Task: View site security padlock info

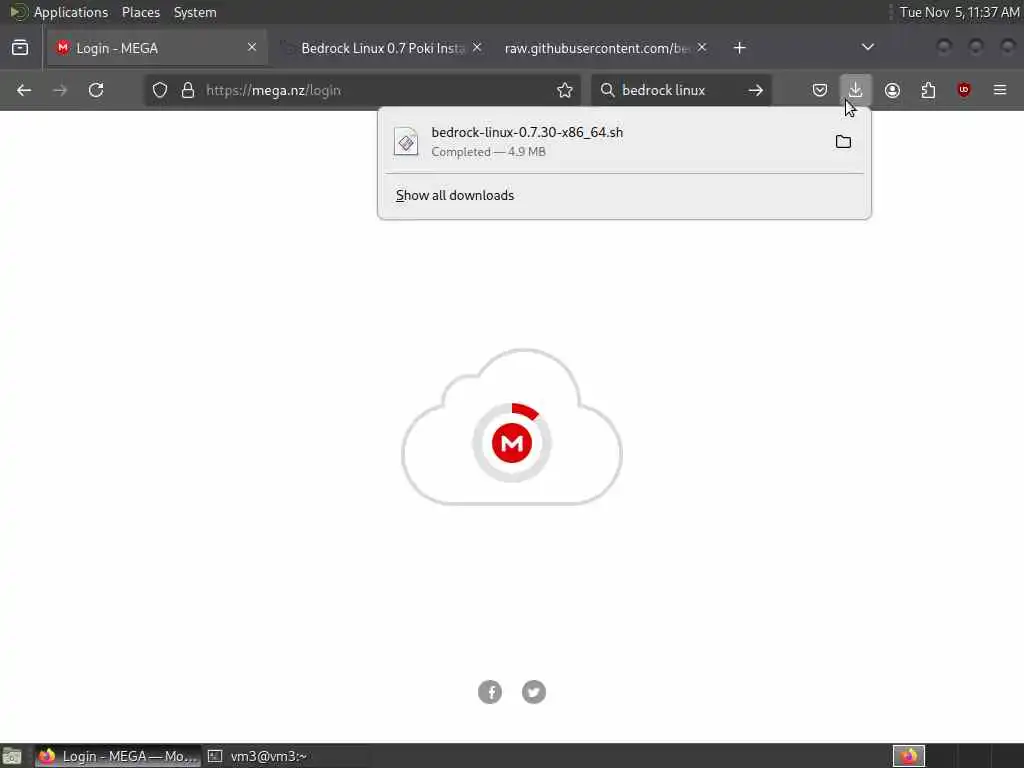Action: click(188, 90)
